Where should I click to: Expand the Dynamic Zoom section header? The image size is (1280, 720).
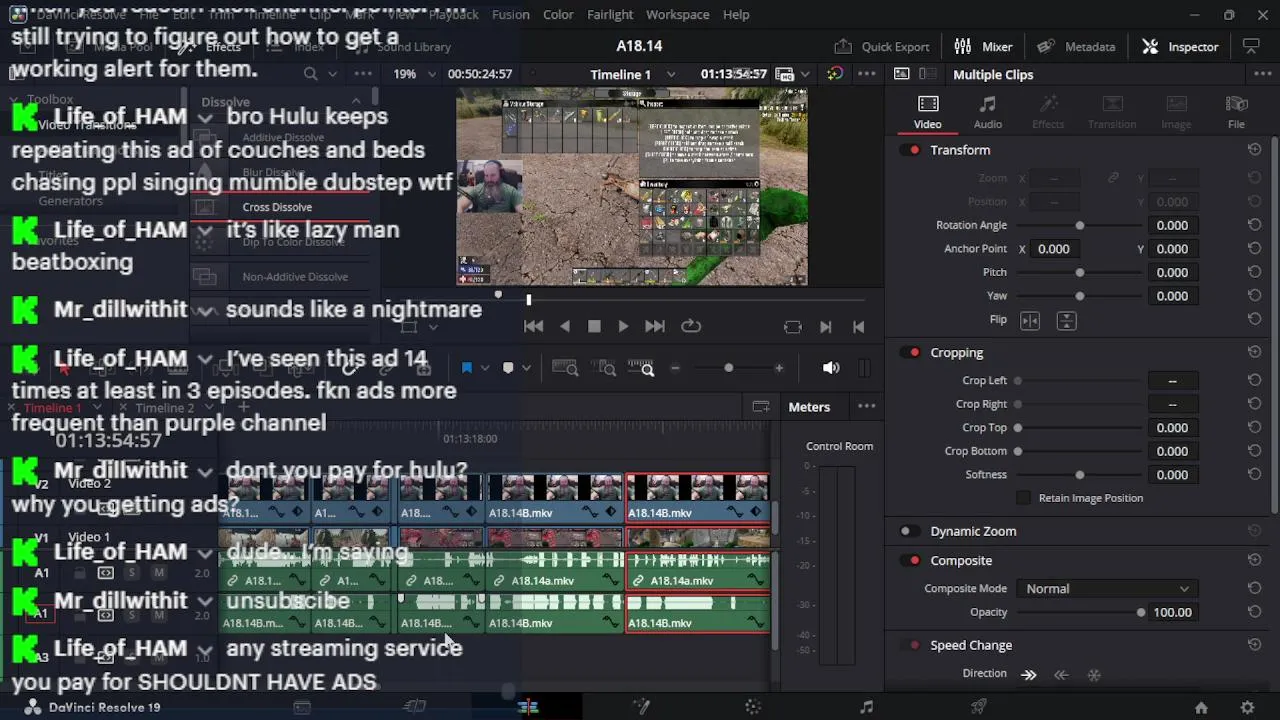(x=973, y=531)
